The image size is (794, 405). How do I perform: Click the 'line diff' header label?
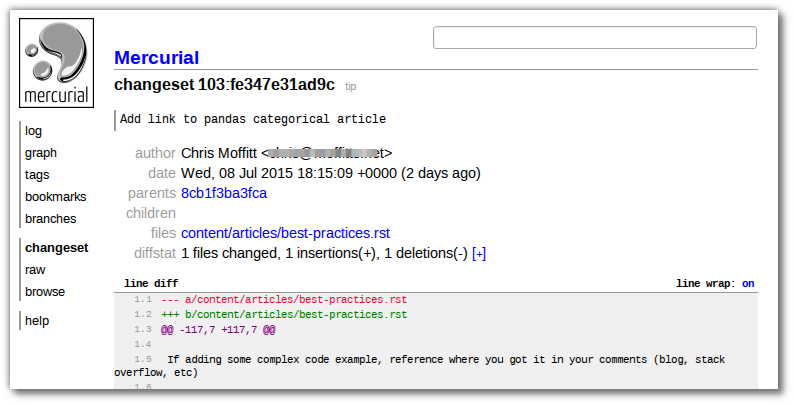click(x=151, y=284)
